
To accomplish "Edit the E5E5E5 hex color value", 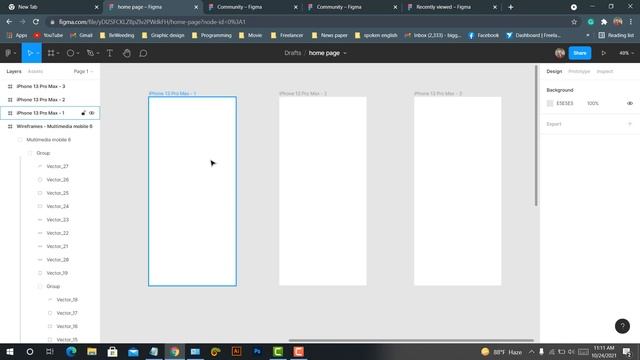I will tap(565, 103).
